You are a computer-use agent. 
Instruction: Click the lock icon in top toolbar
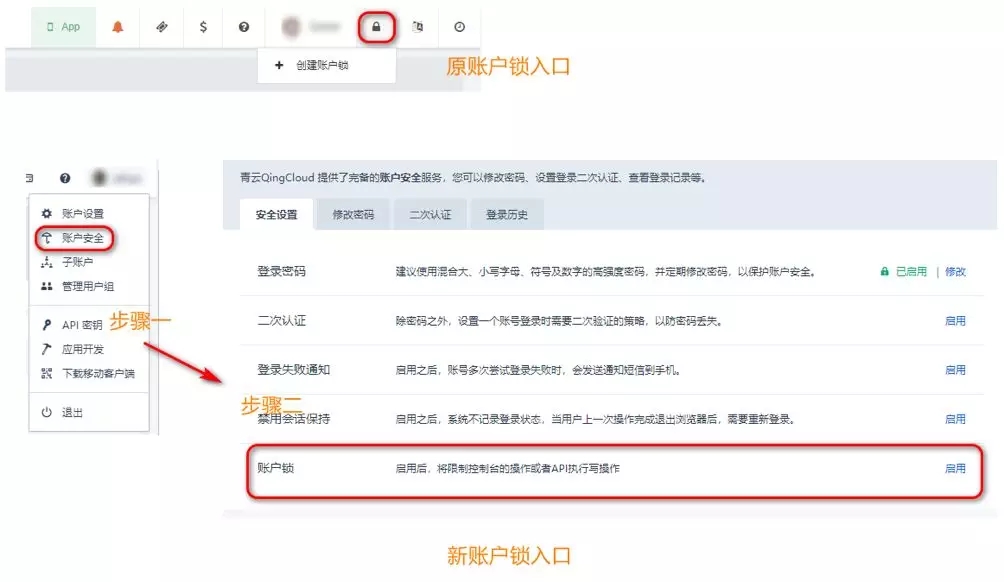(376, 27)
